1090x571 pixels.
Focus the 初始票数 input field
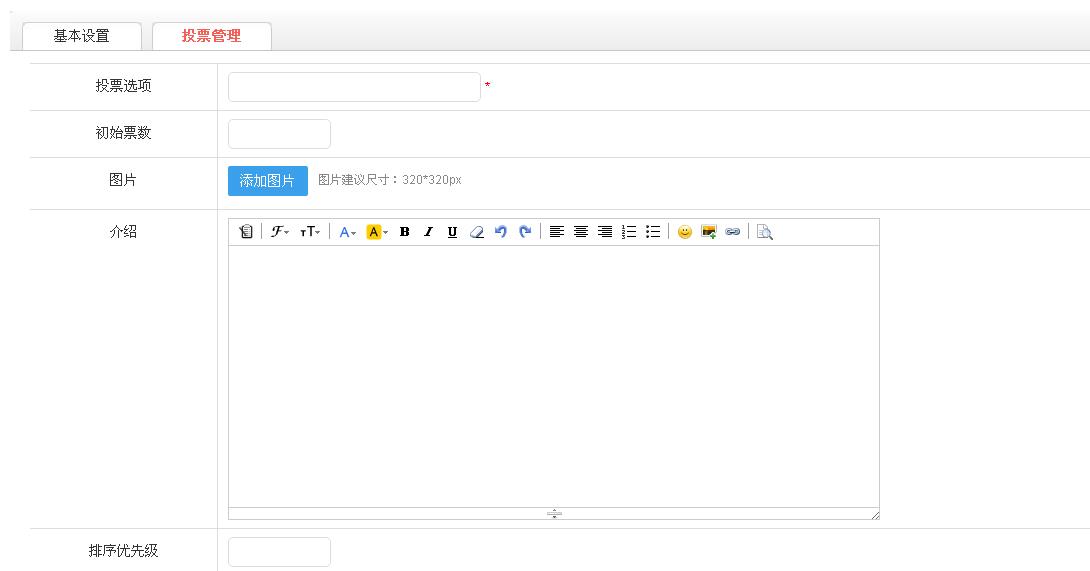click(x=279, y=134)
